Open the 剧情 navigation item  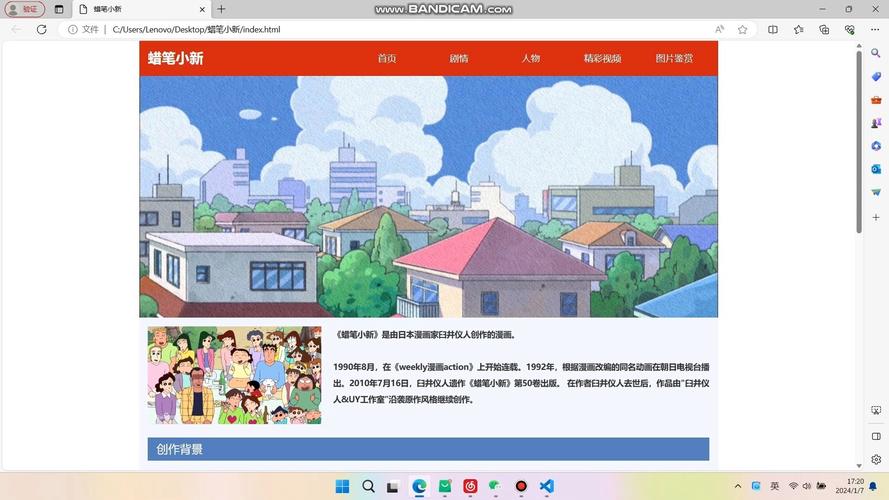click(x=459, y=58)
